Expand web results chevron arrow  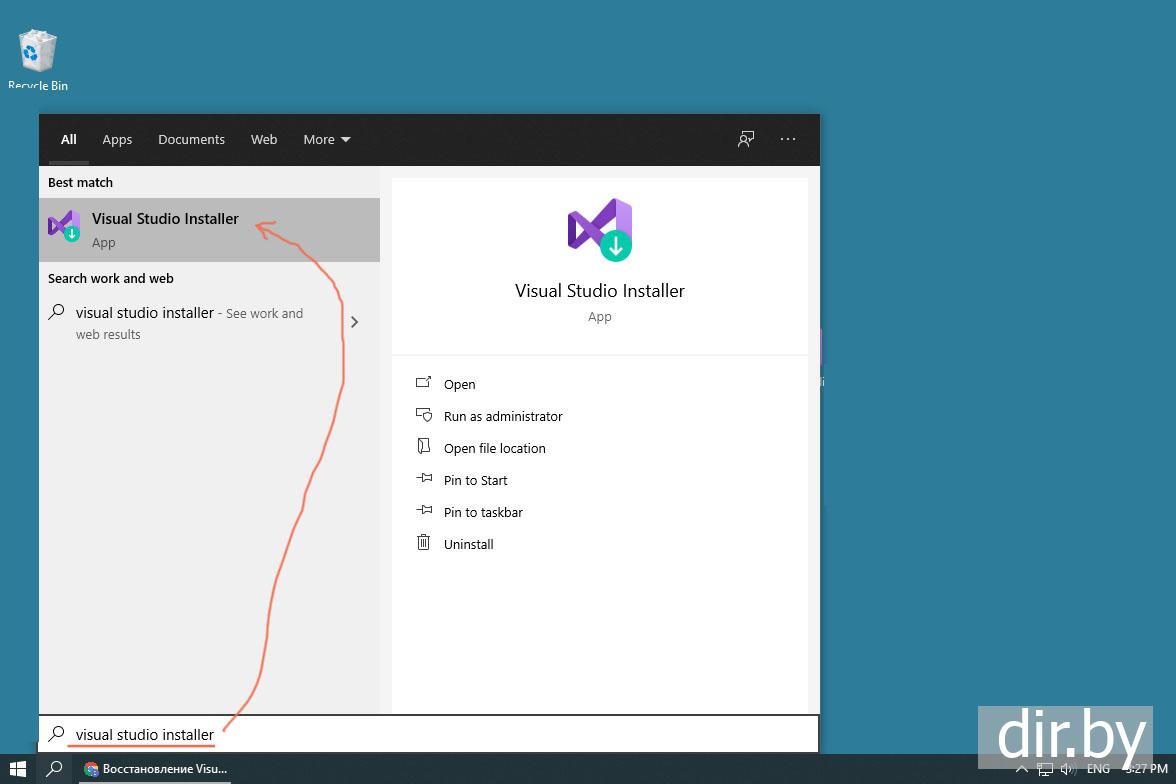[354, 322]
